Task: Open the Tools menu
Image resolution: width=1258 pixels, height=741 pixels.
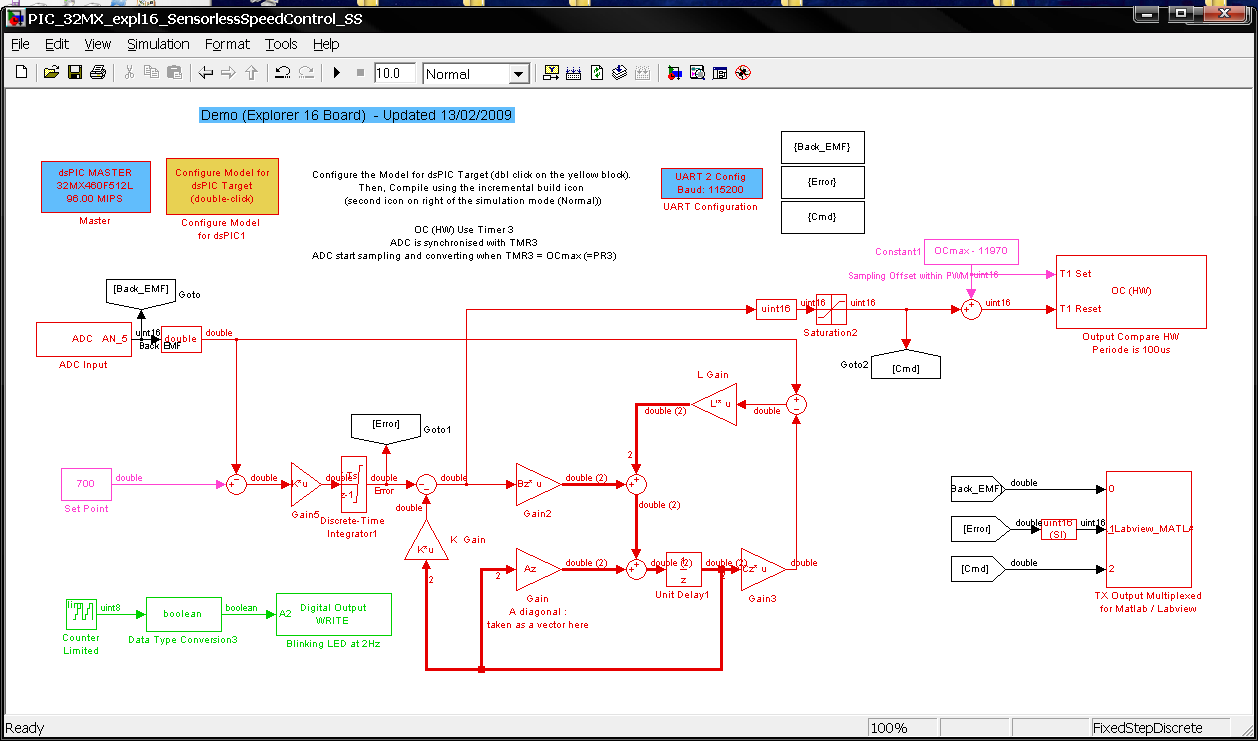Action: (x=281, y=44)
